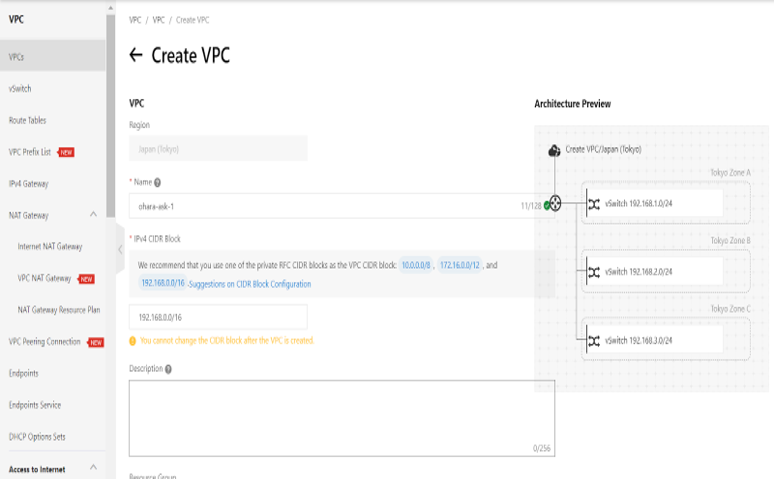
Task: Collapse the Access to Internet section
Action: [x=93, y=467]
